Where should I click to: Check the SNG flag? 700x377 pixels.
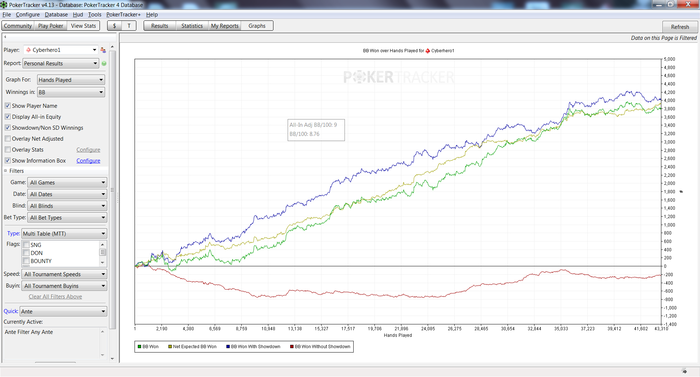click(x=26, y=245)
